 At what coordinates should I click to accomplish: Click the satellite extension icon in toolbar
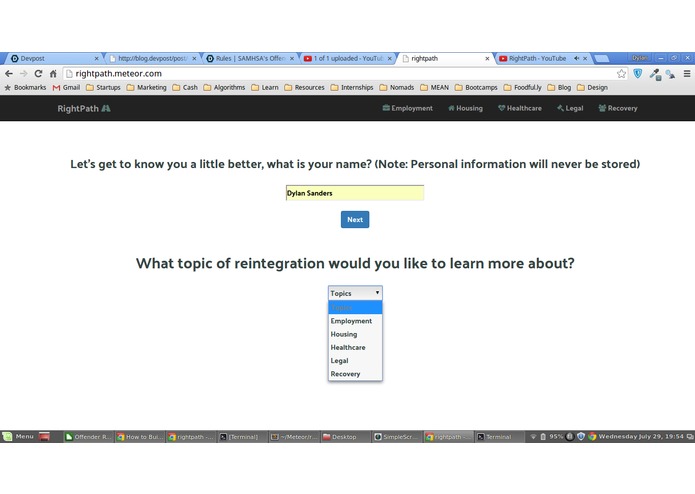pyautogui.click(x=670, y=74)
